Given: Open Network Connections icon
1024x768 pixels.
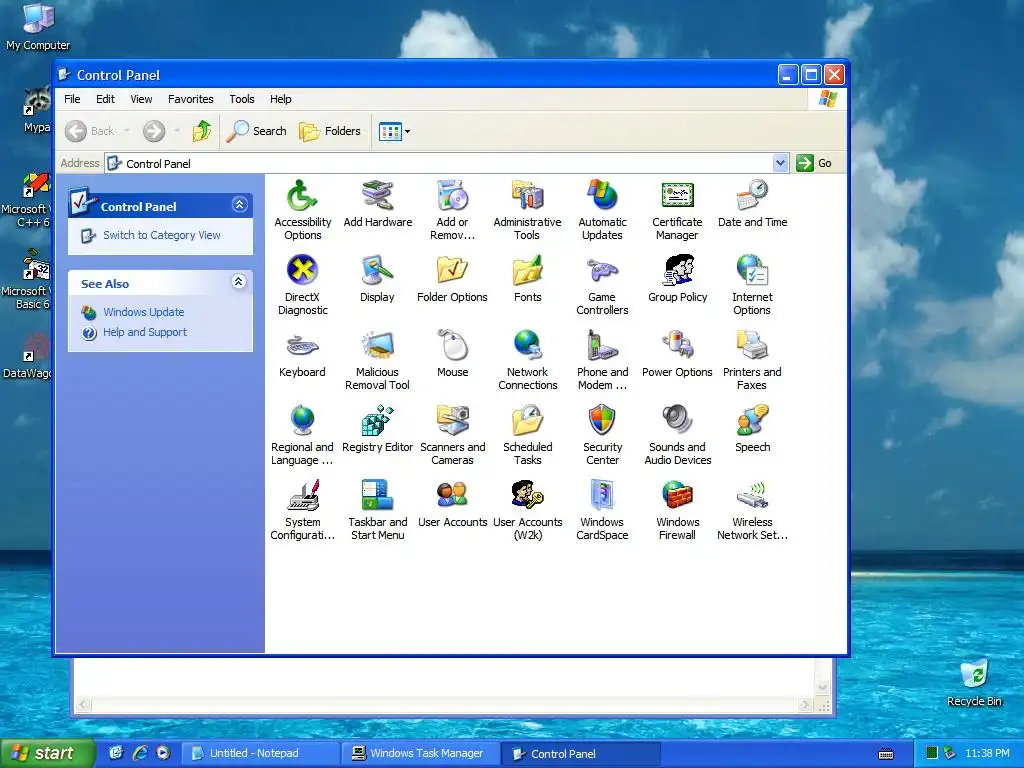Looking at the screenshot, I should (527, 359).
